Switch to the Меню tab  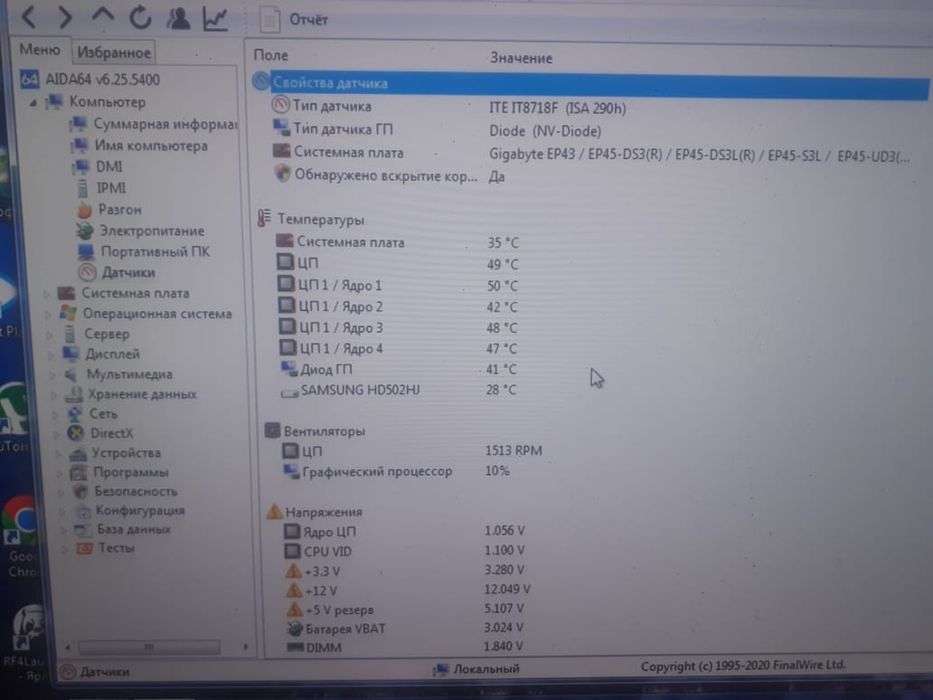click(x=40, y=49)
